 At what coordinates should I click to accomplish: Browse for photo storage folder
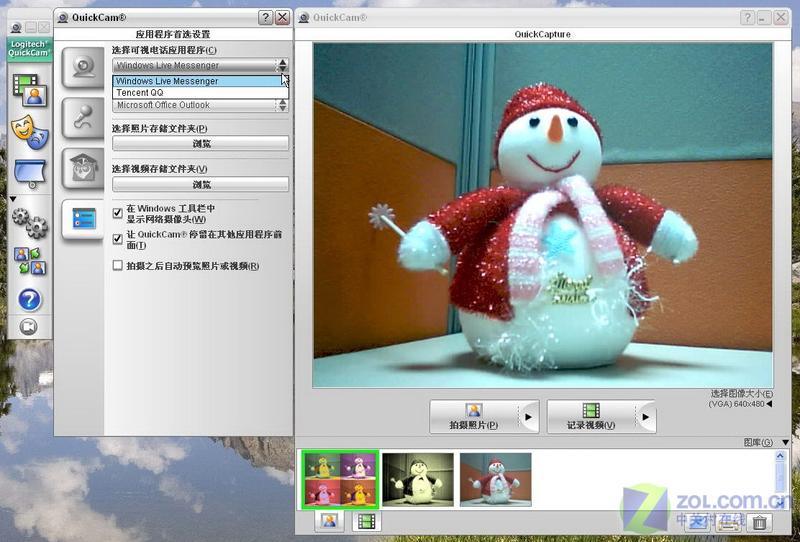click(201, 143)
